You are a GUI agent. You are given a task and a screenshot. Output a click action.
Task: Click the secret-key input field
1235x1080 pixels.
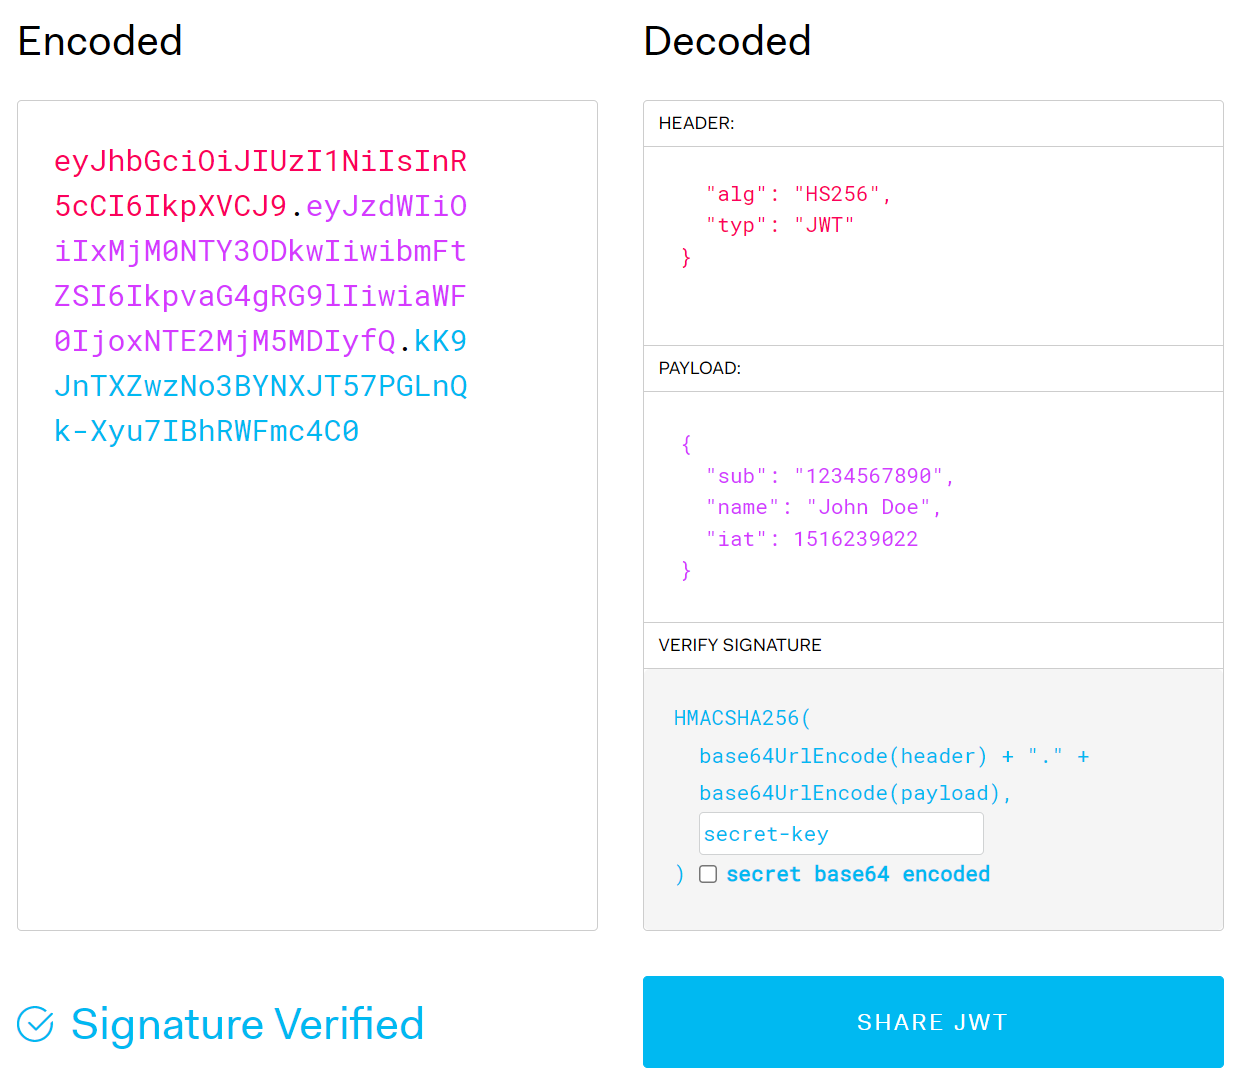840,834
